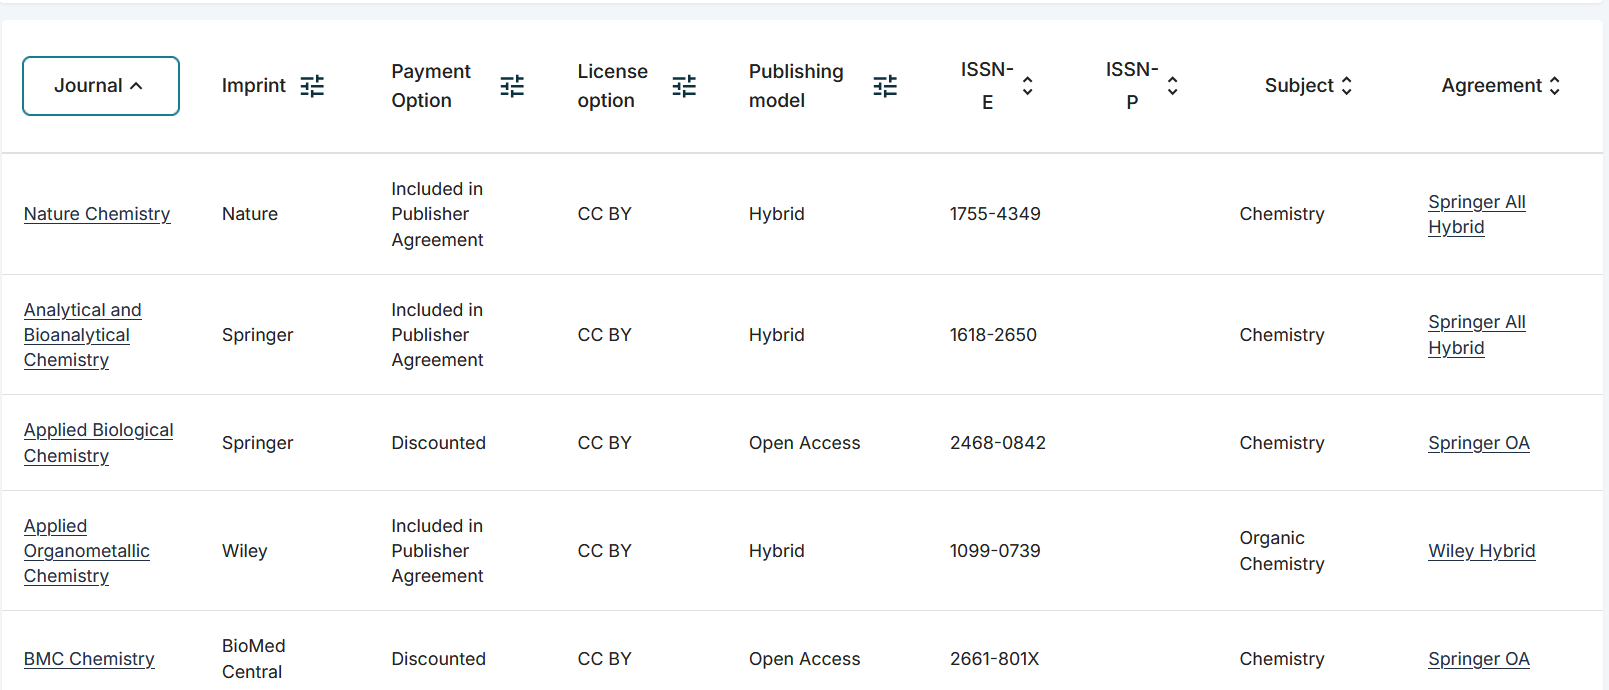Open Springer All Hybrid for Analytical Chemistry

[1476, 335]
